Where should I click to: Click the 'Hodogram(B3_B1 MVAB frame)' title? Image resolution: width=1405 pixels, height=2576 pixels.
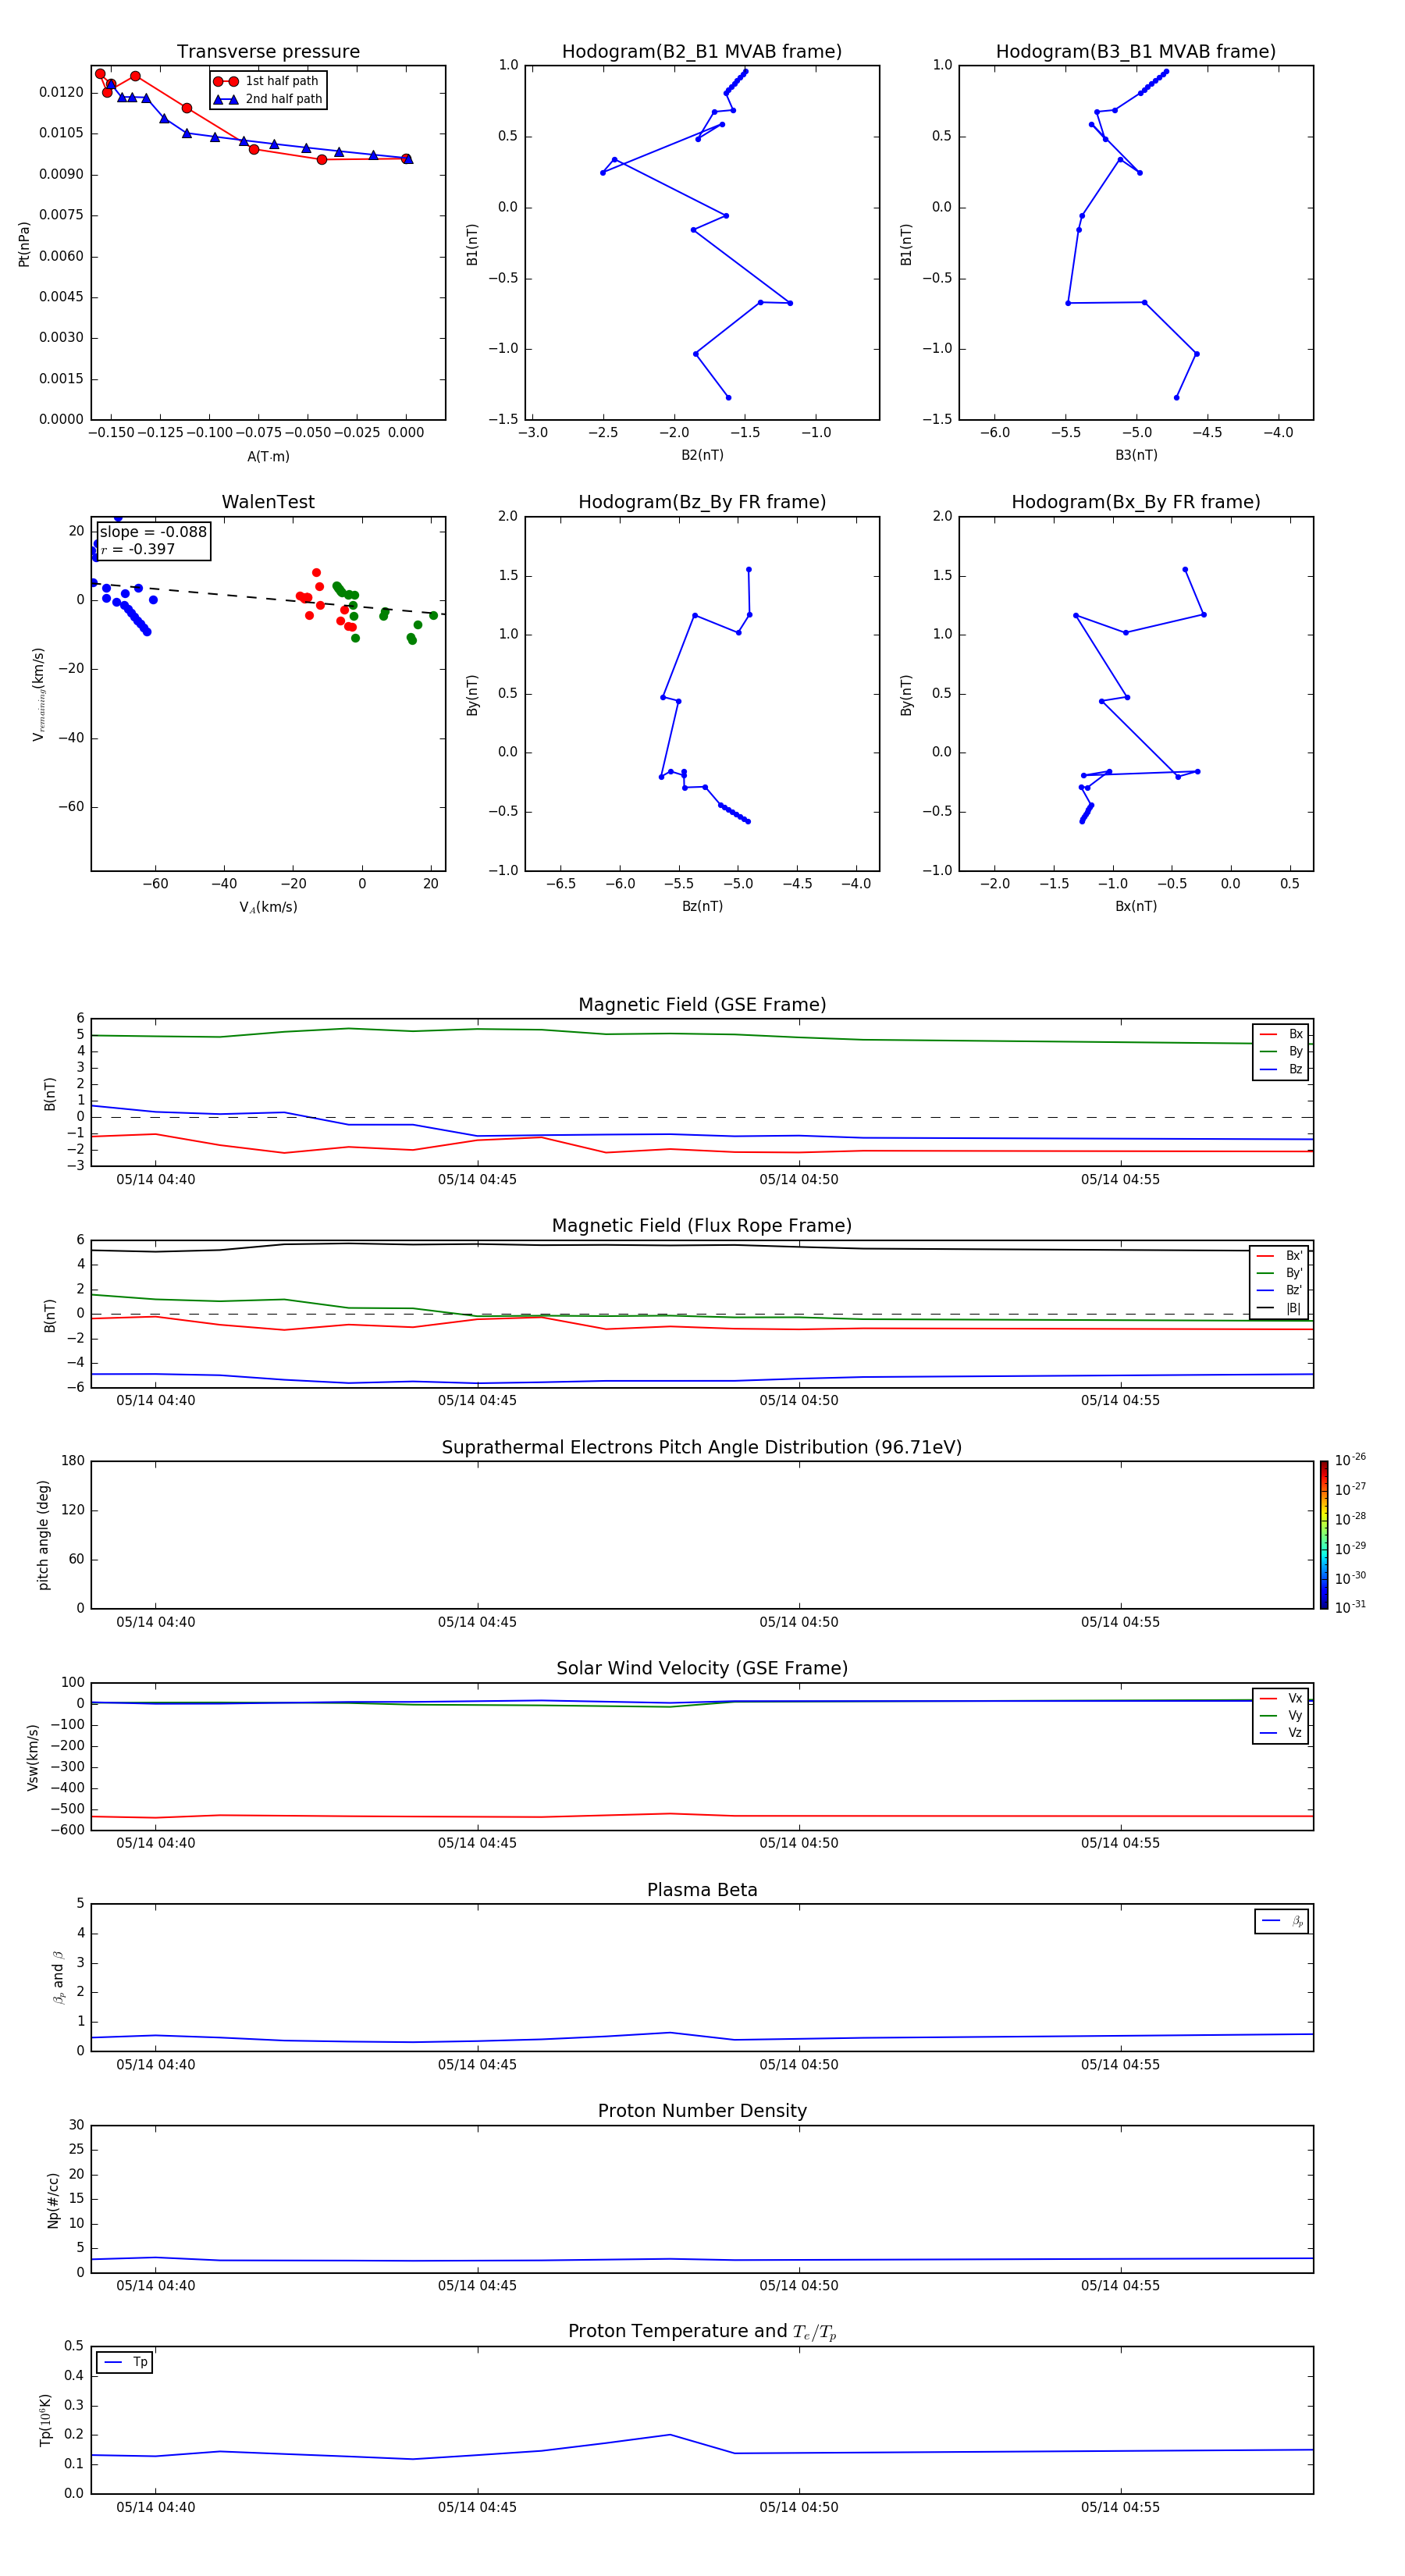coord(1136,52)
